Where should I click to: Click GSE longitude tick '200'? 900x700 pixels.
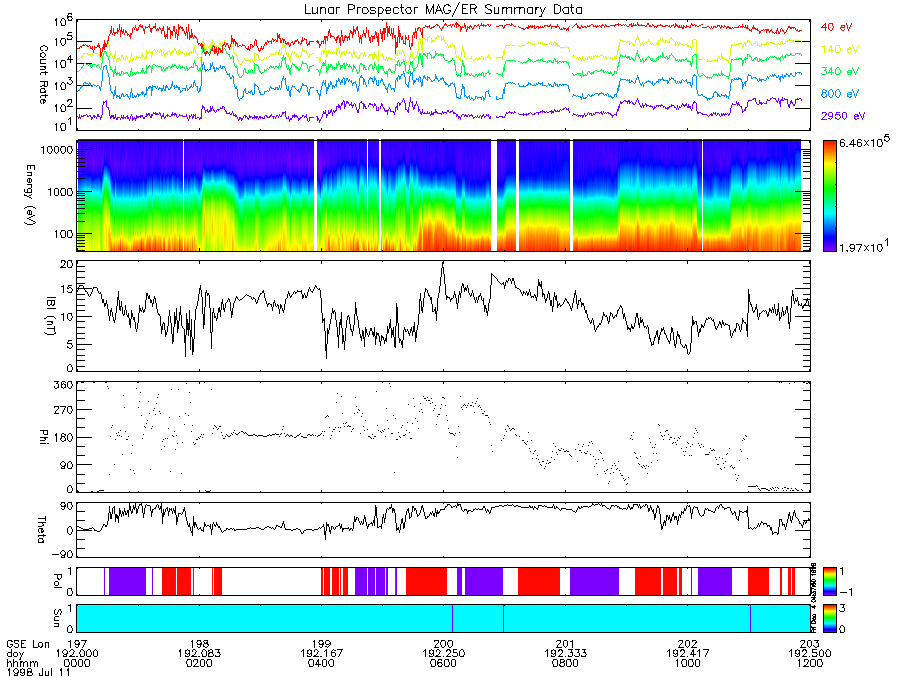coord(444,644)
